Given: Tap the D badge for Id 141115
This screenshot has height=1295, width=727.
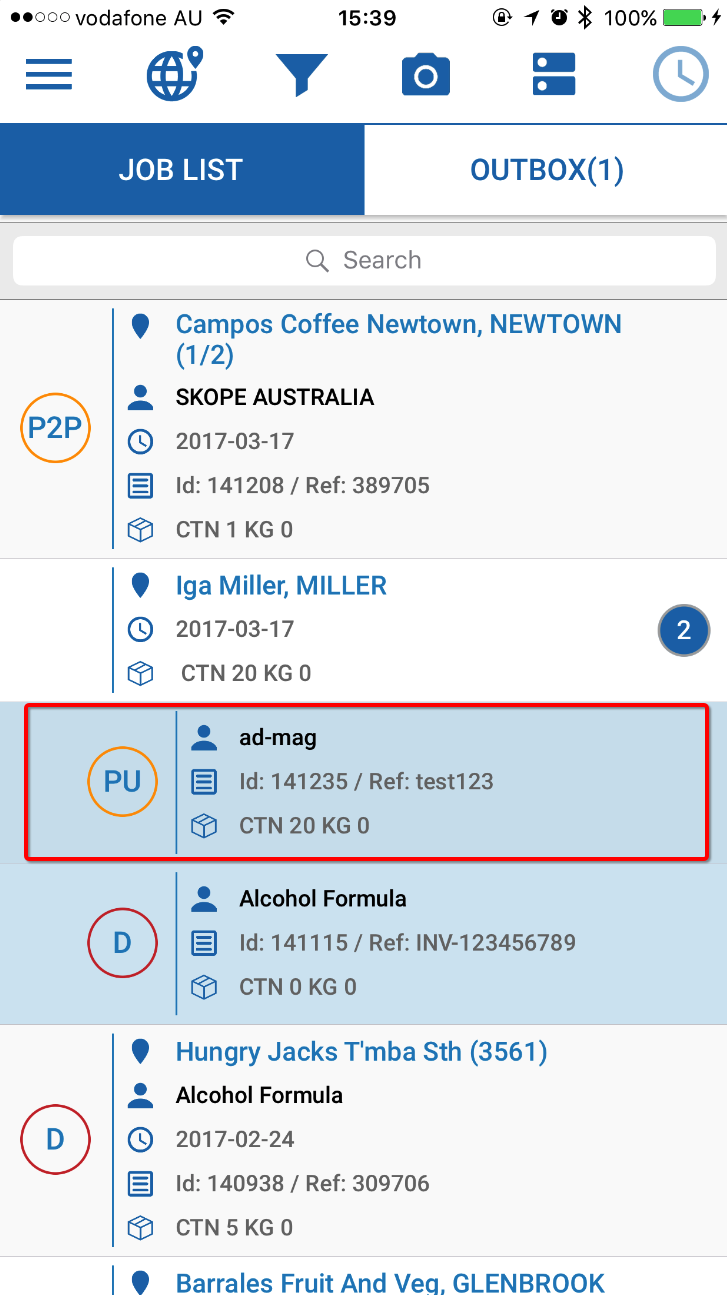Looking at the screenshot, I should pos(122,942).
